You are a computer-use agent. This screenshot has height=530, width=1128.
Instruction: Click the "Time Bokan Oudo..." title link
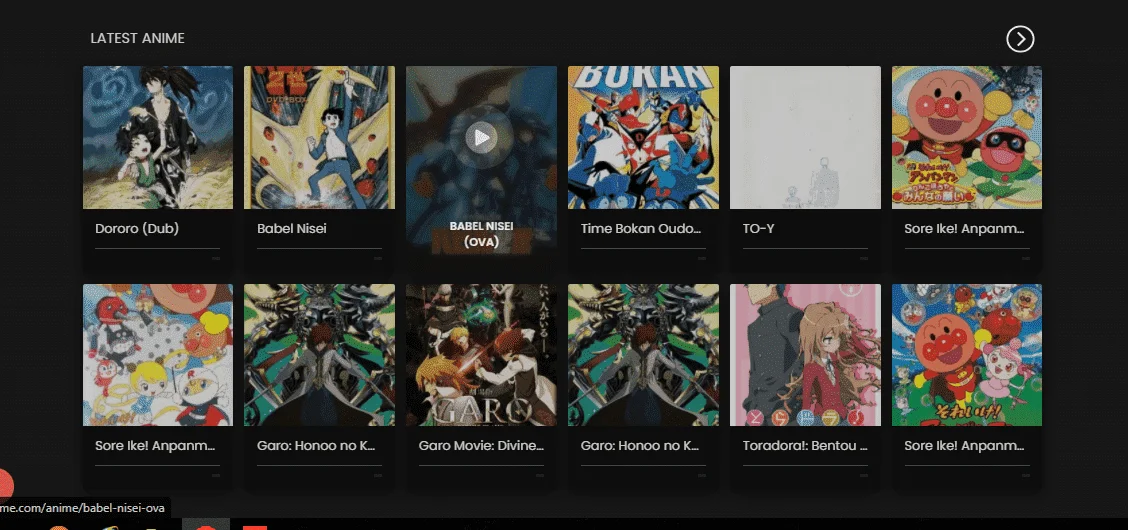(x=640, y=229)
